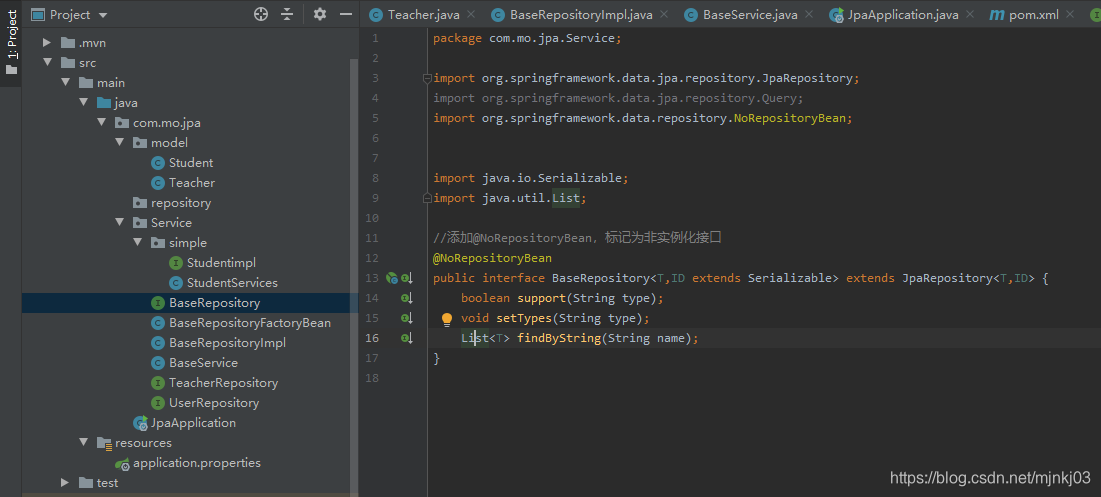Switch to the Teacher.java tab
Image resolution: width=1101 pixels, height=497 pixels.
tap(423, 15)
